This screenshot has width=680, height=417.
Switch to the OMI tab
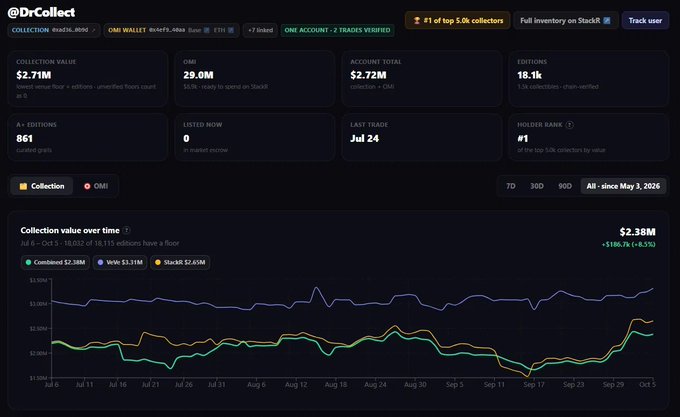pos(96,186)
